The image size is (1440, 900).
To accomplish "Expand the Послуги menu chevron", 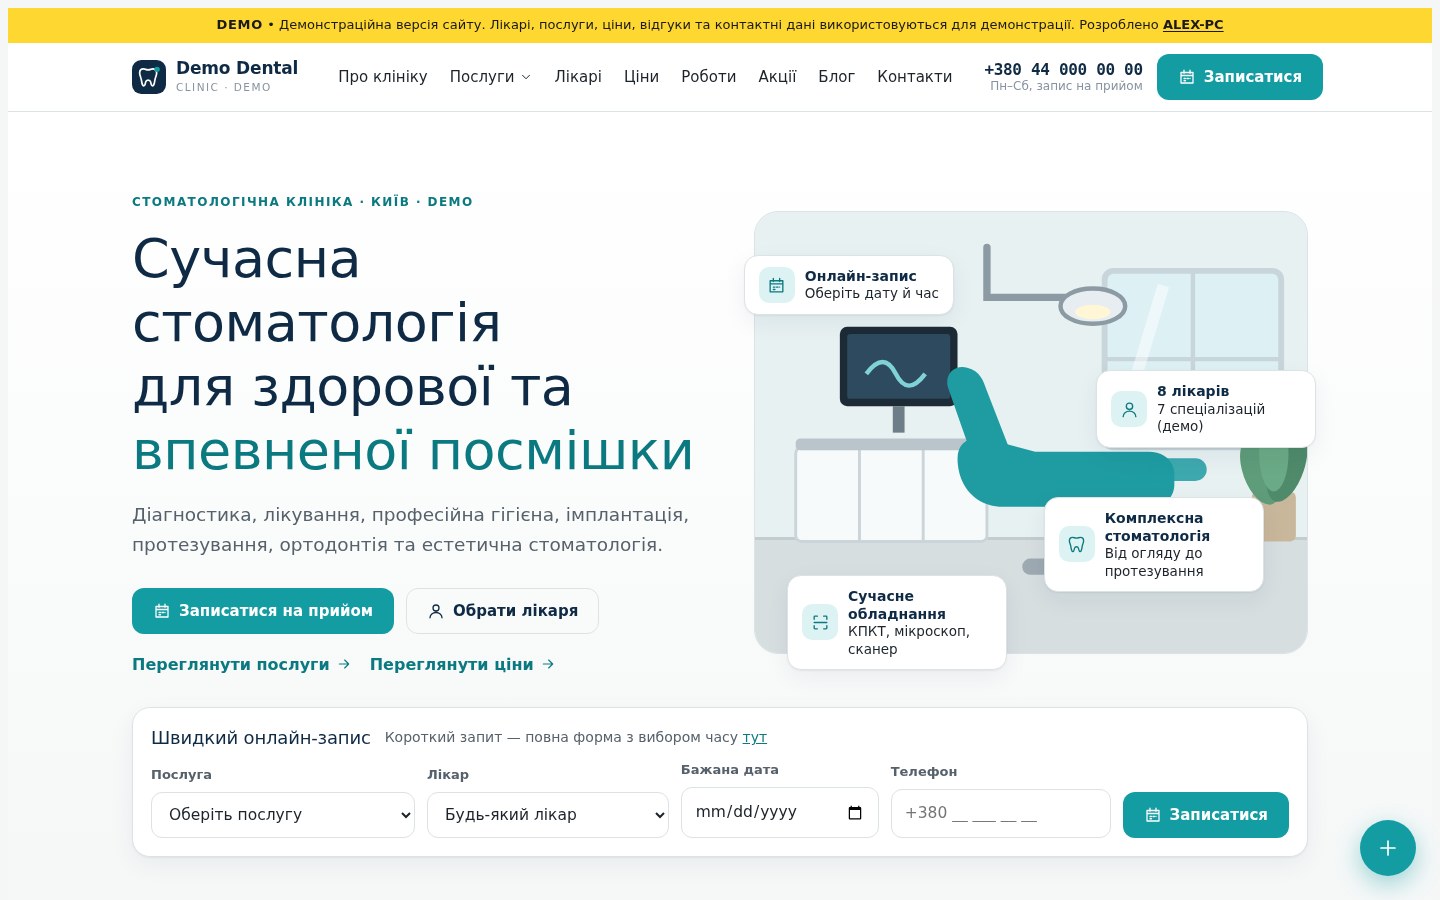I will pyautogui.click(x=526, y=77).
